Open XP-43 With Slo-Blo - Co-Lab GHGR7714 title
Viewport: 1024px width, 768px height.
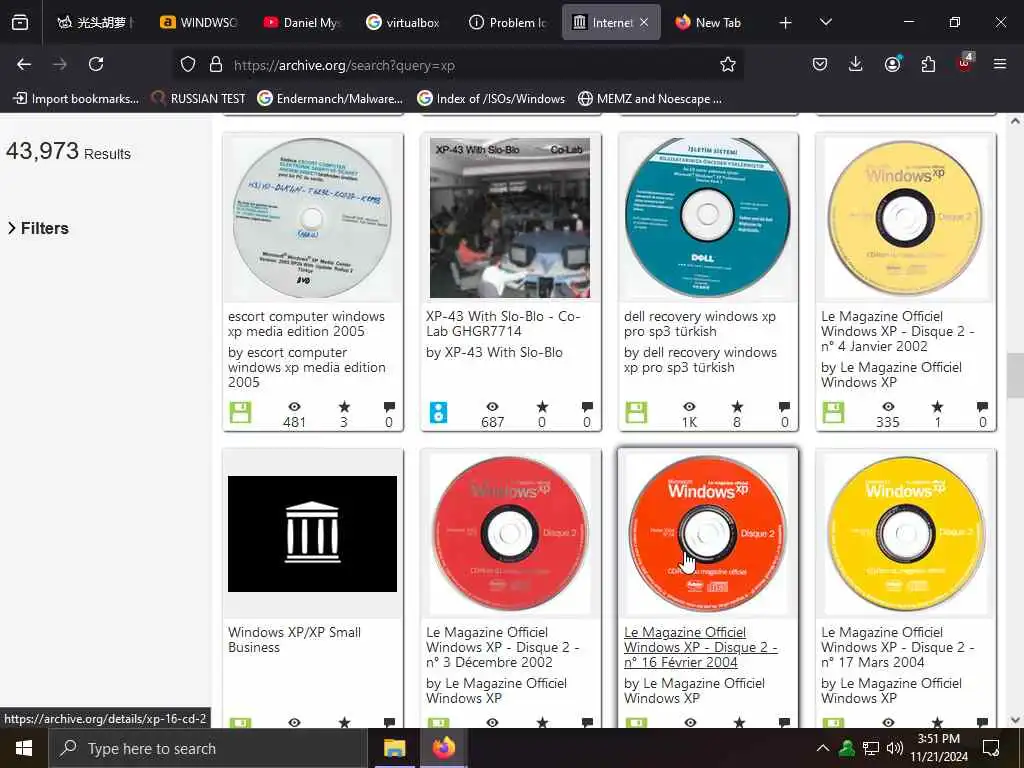[x=503, y=324]
